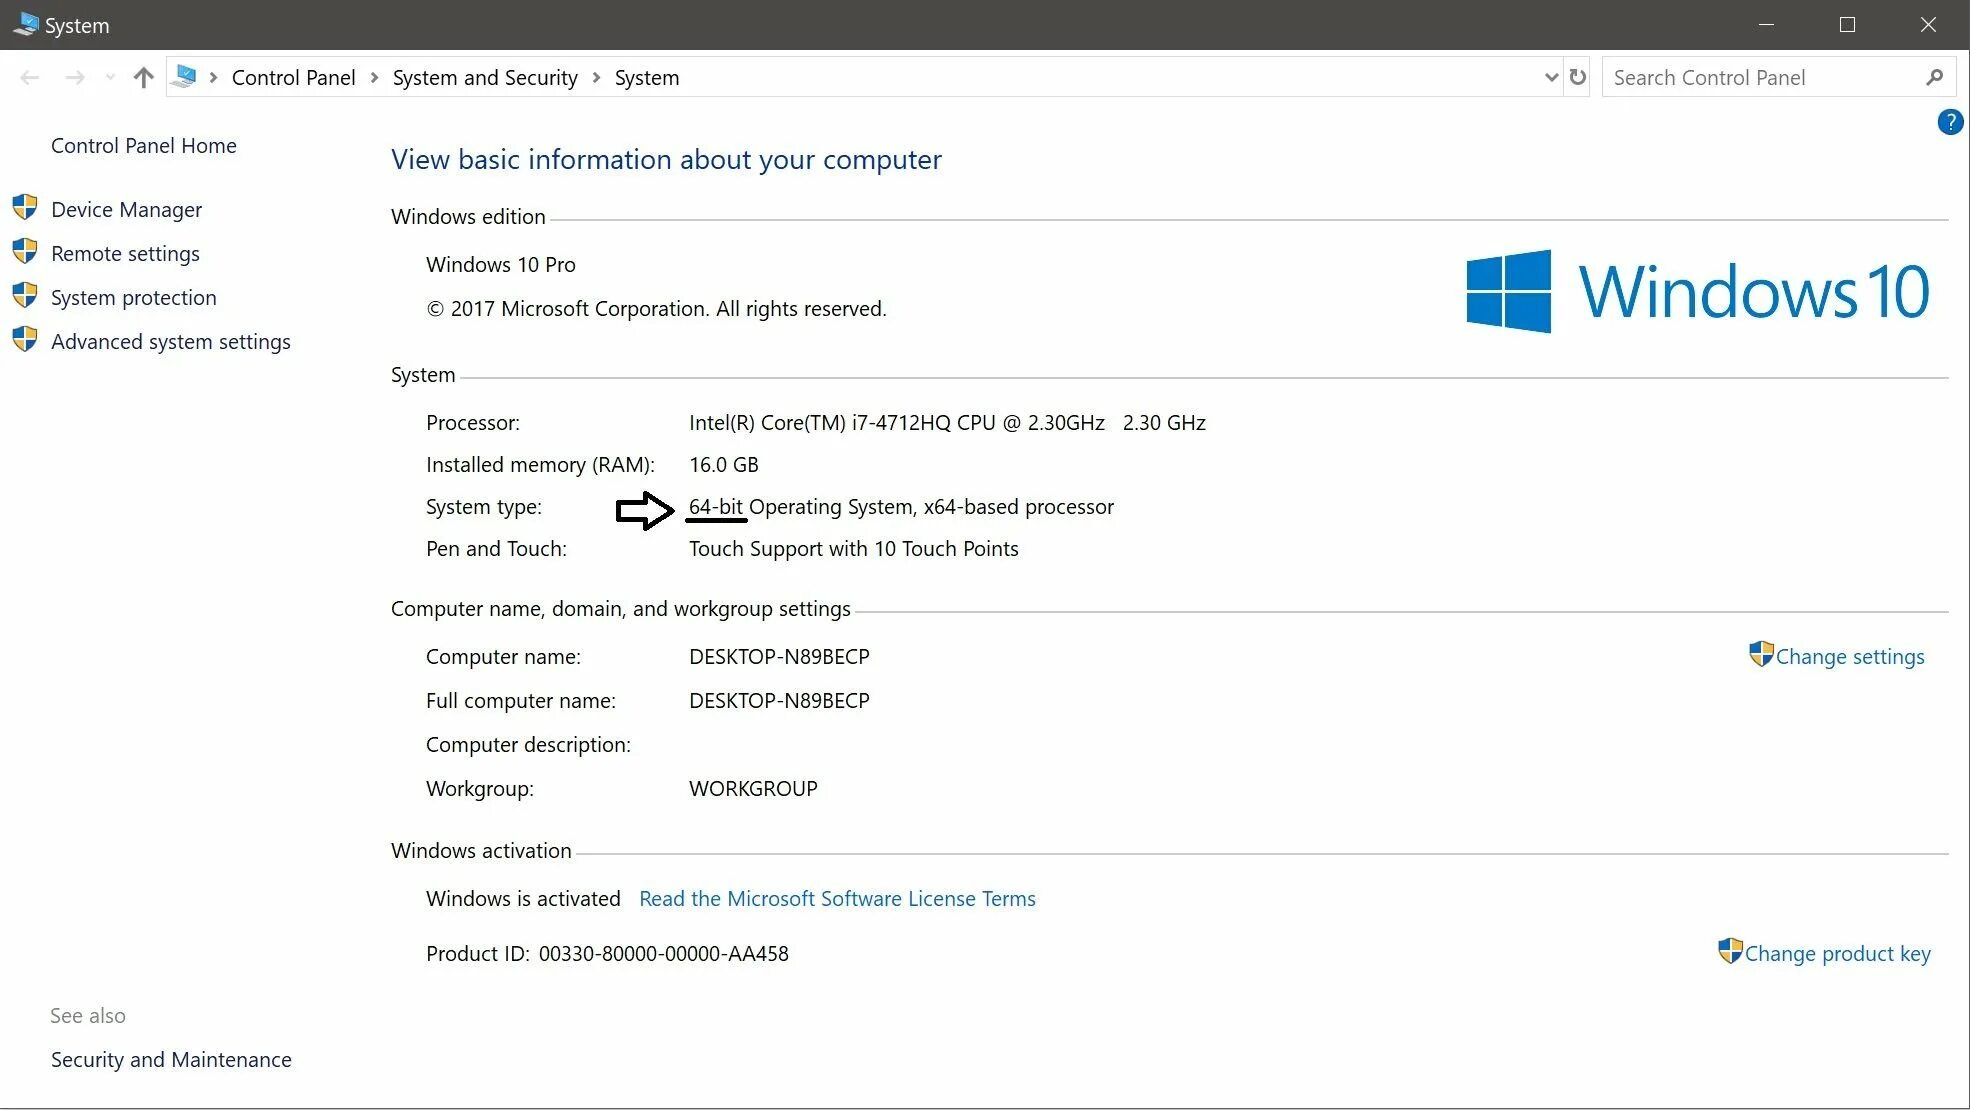The height and width of the screenshot is (1110, 1970).
Task: Navigate to the System and Security breadcrumb
Action: point(485,77)
